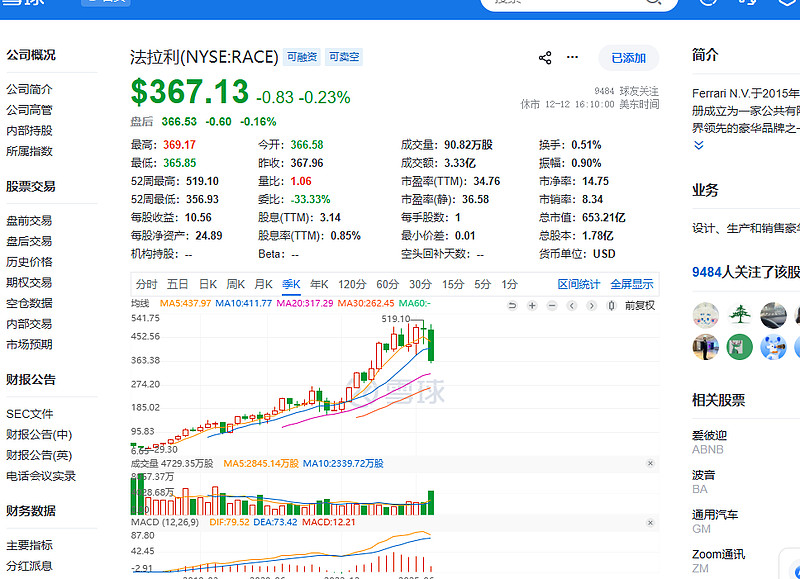Zoom in the chart with plus icon
Image resolution: width=800 pixels, height=579 pixels.
[x=533, y=305]
